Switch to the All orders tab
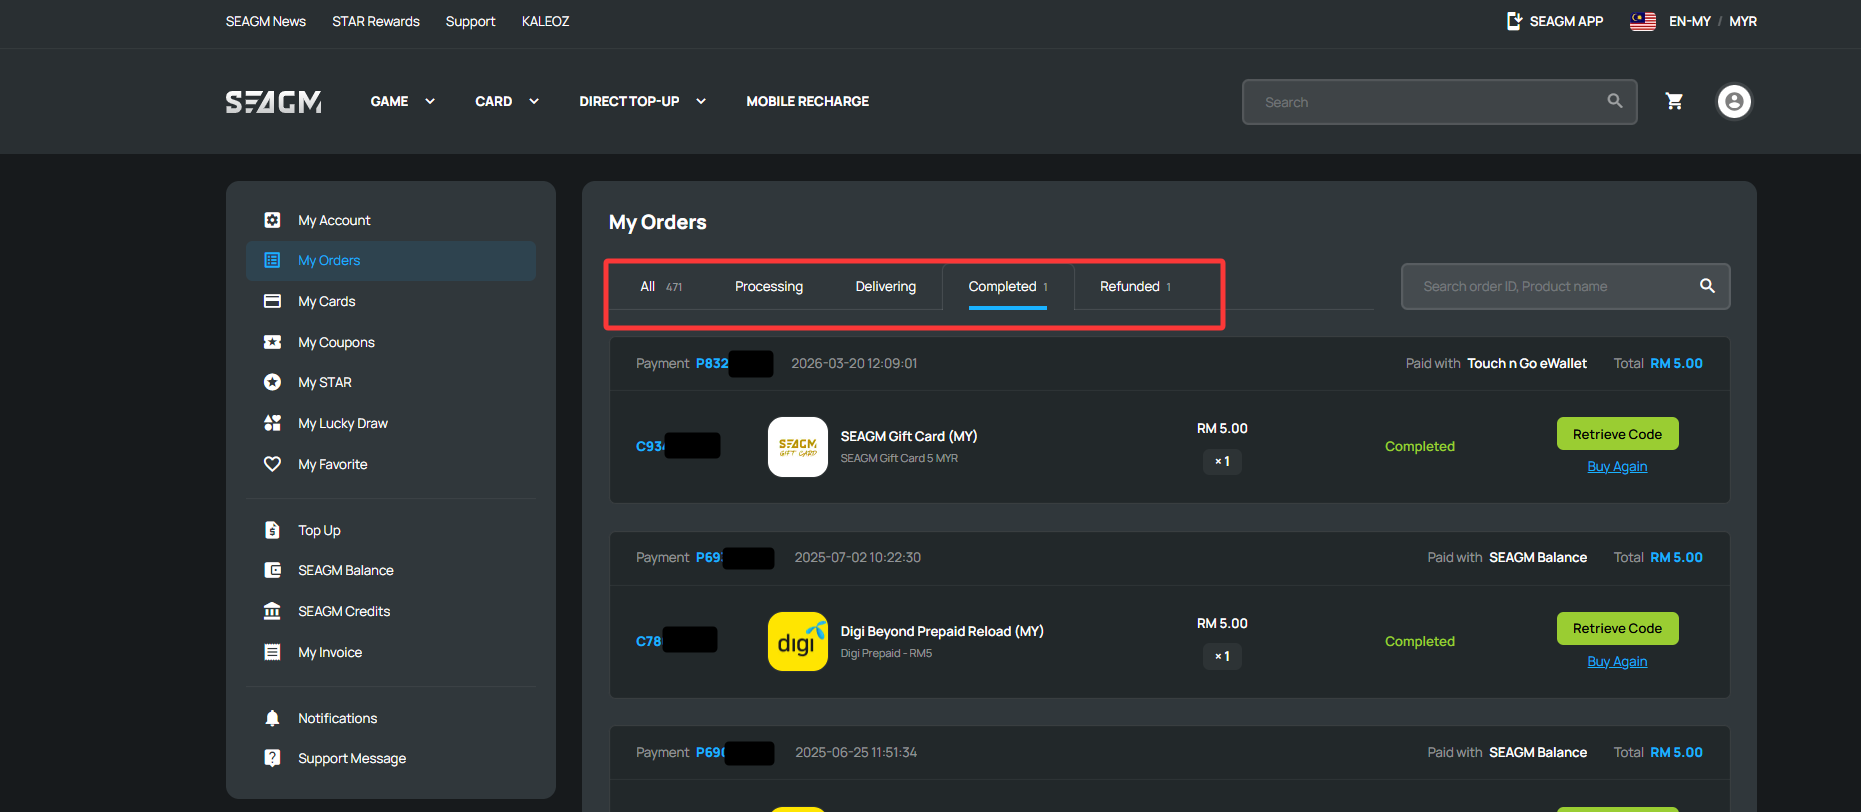 click(x=661, y=286)
